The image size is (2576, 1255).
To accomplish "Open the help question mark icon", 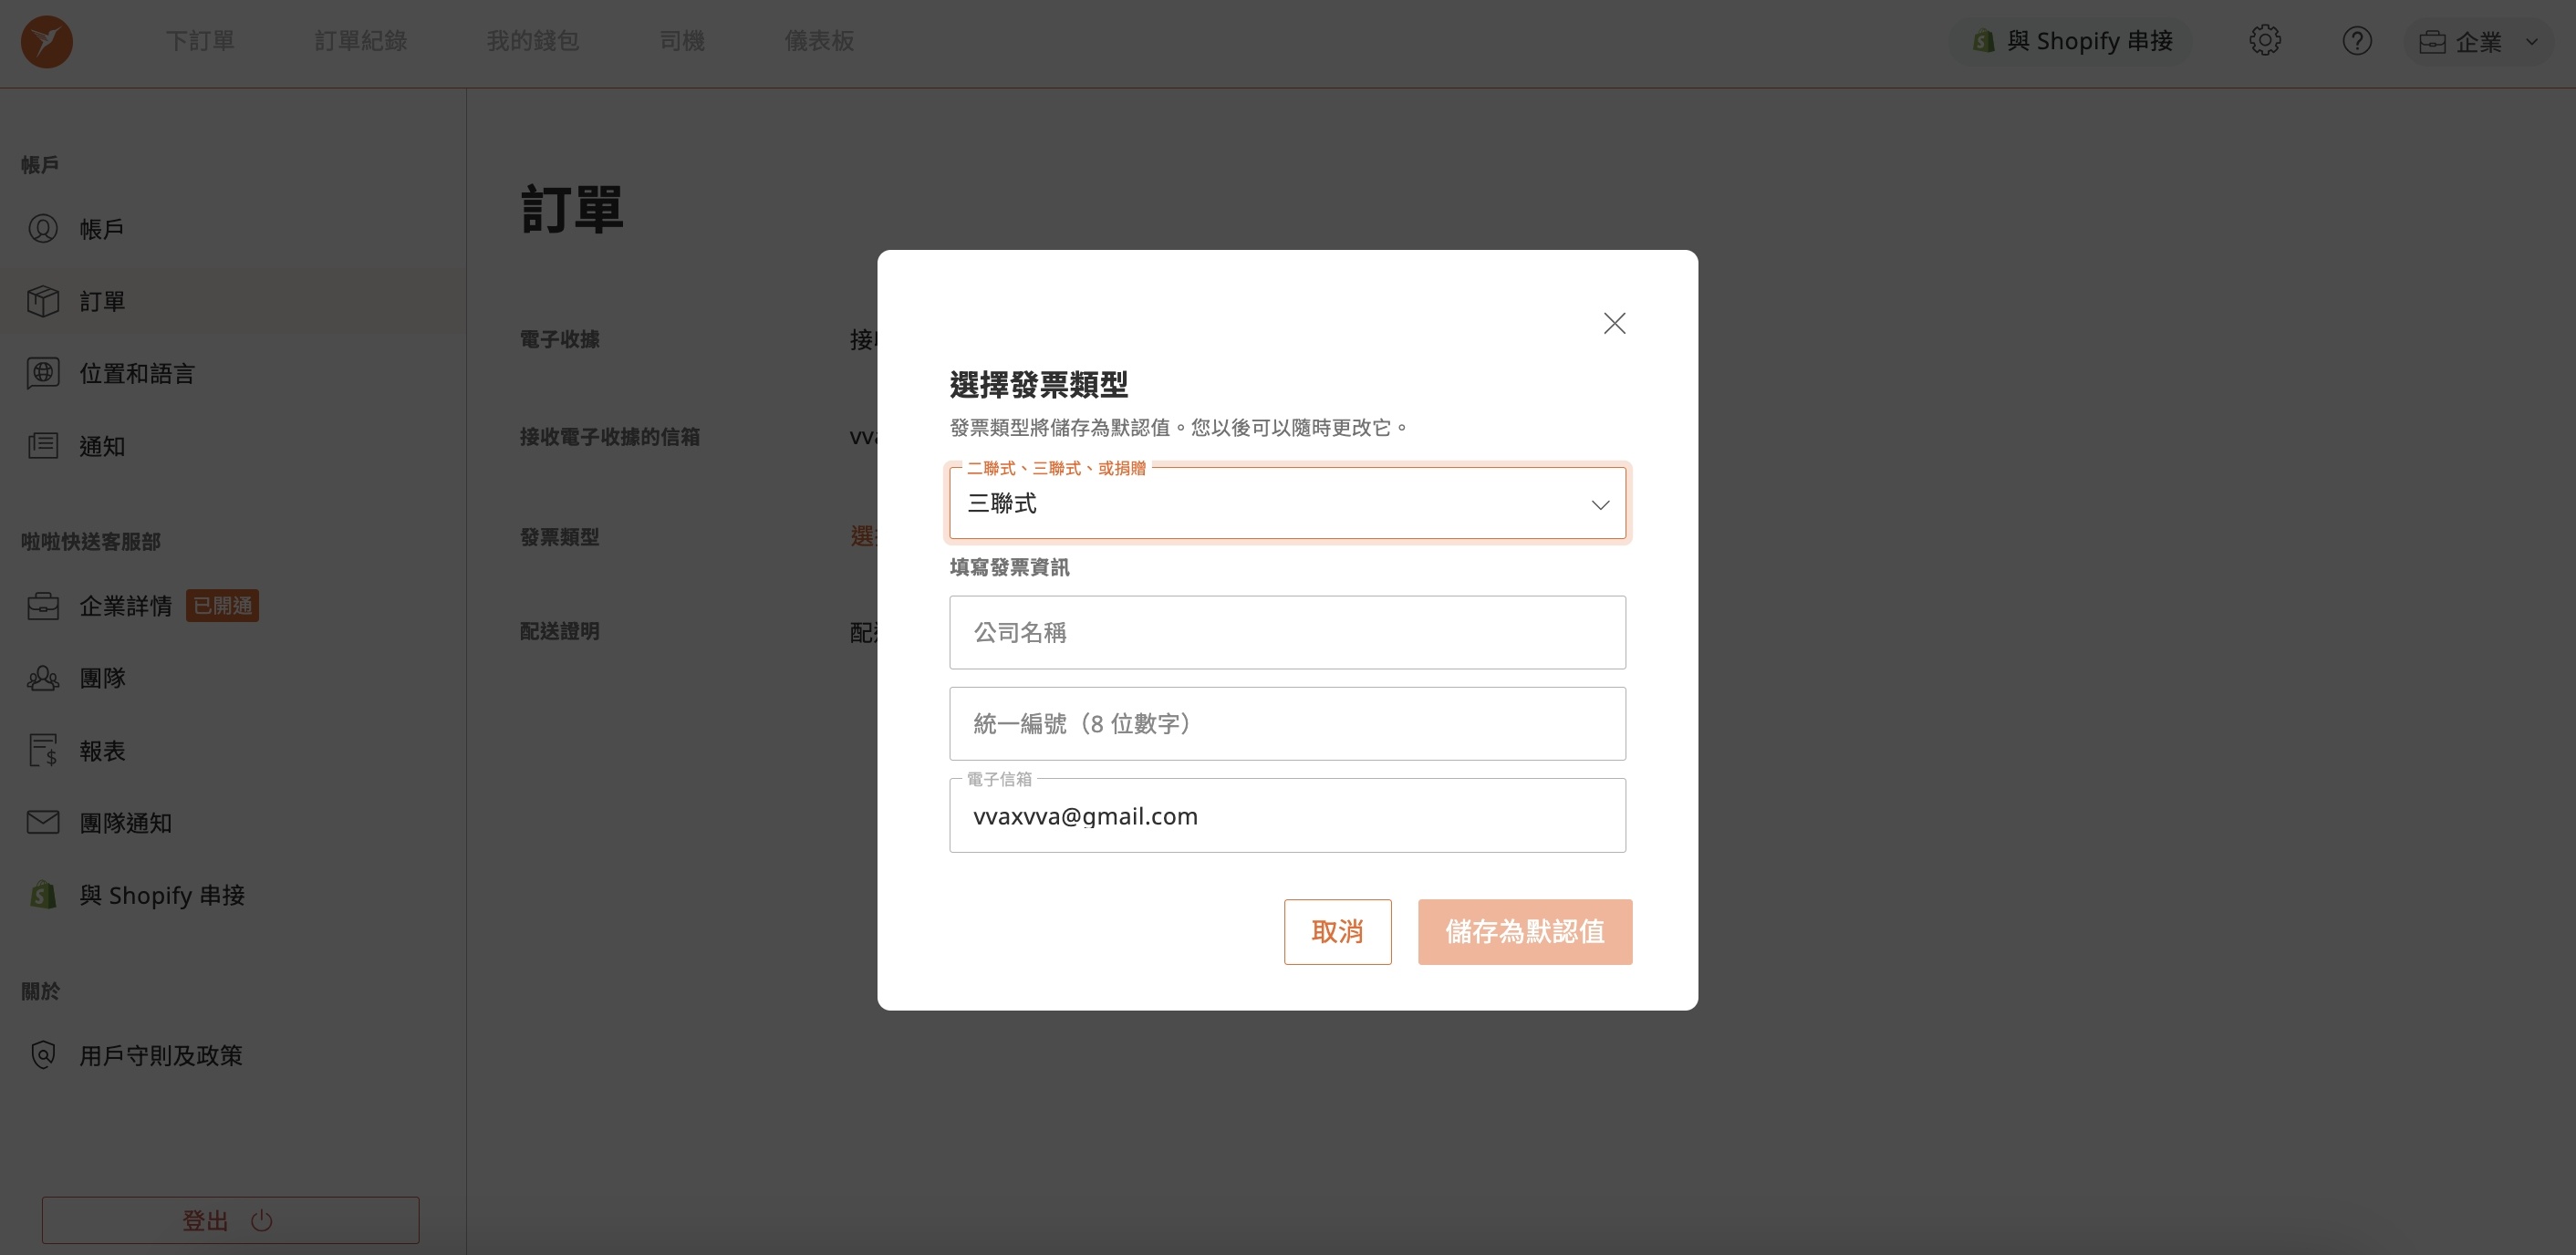I will click(2357, 41).
